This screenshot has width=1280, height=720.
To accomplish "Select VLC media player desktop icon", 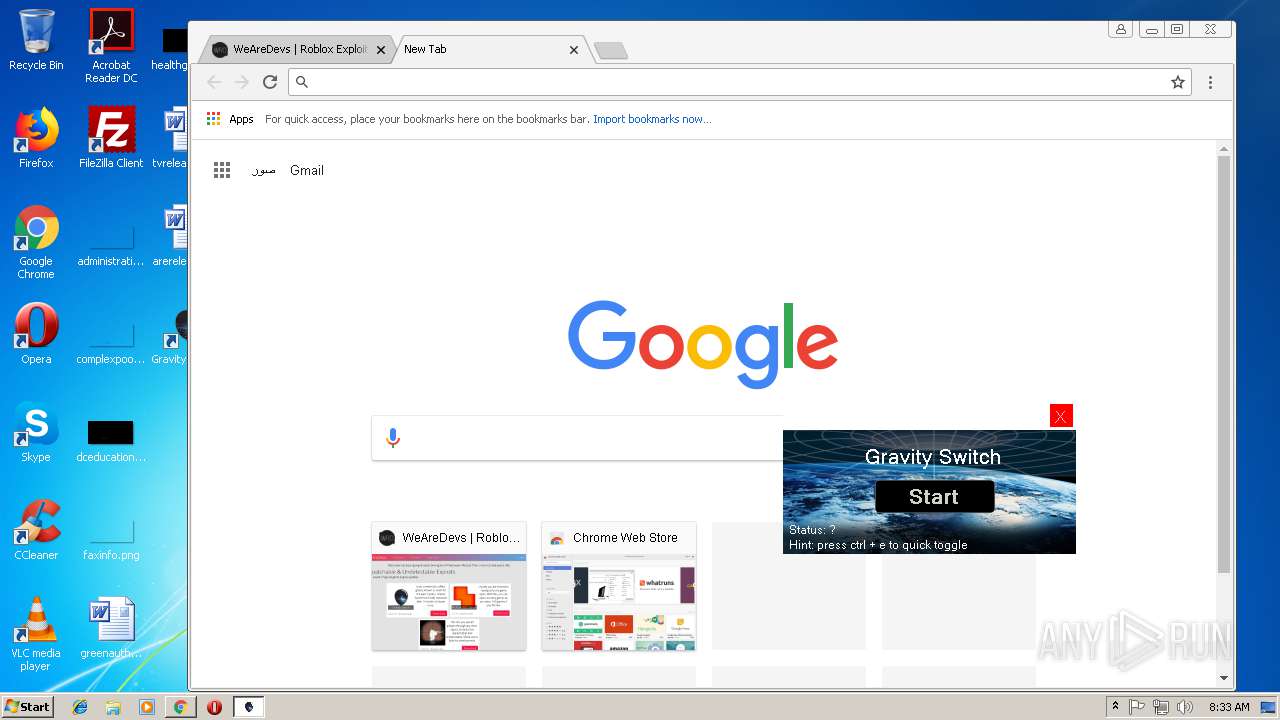I will tap(36, 634).
